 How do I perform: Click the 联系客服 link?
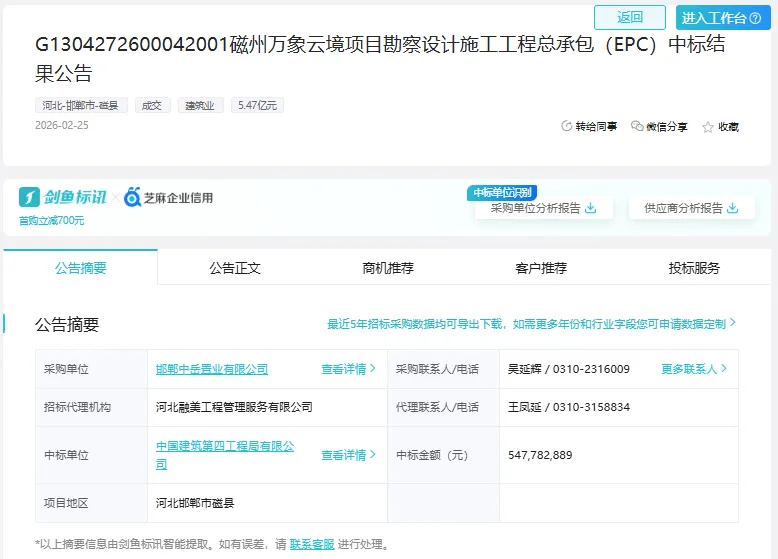[311, 545]
